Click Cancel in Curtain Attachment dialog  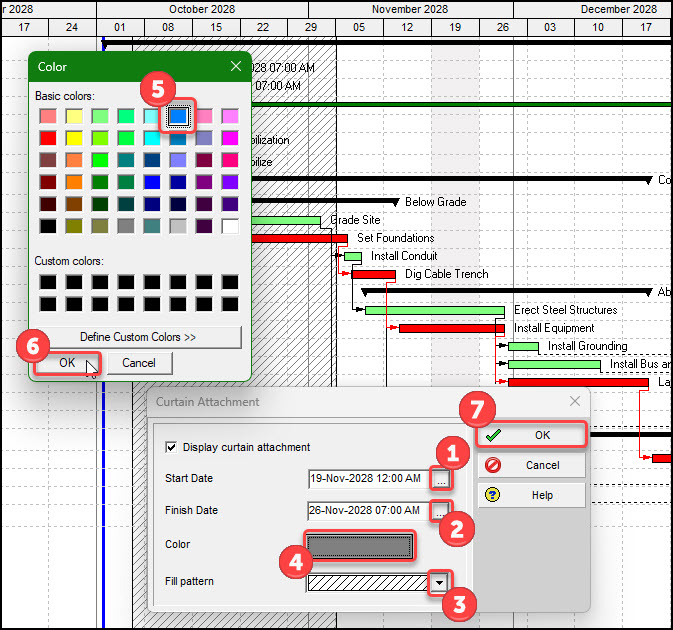click(530, 465)
